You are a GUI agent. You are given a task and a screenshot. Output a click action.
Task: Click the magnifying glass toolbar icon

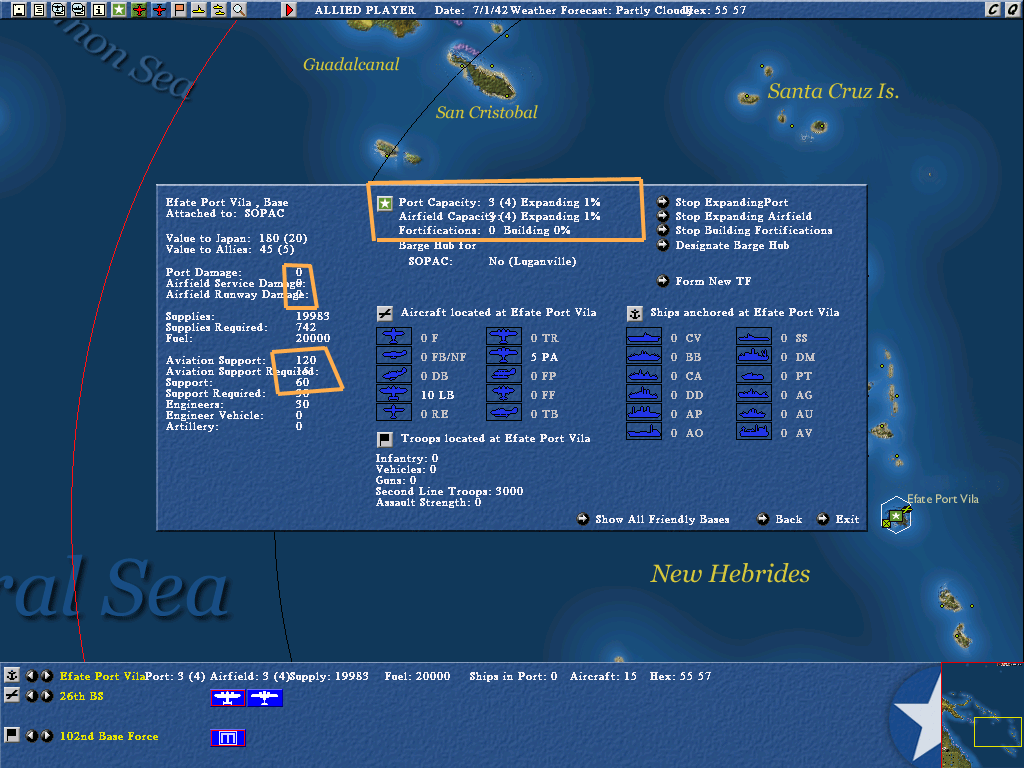[239, 10]
